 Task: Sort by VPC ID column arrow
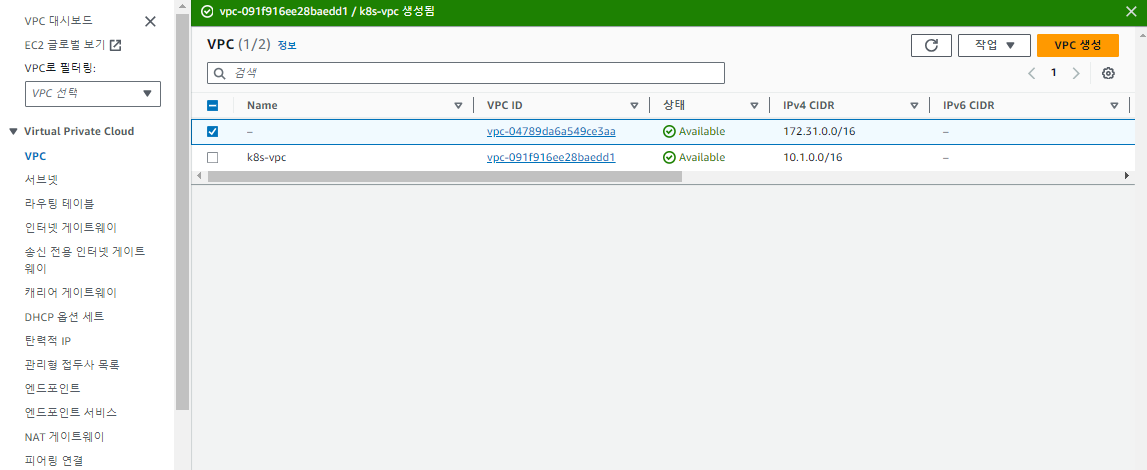point(634,106)
